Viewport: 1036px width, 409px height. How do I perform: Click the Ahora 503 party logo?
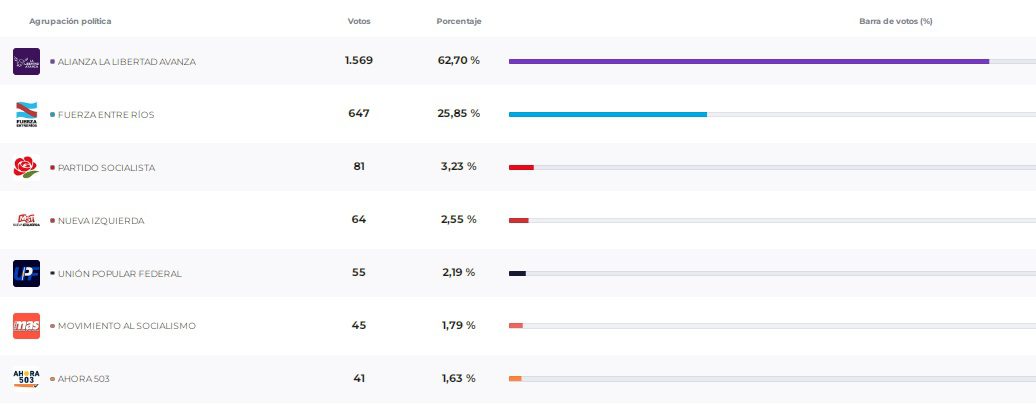pyautogui.click(x=26, y=378)
